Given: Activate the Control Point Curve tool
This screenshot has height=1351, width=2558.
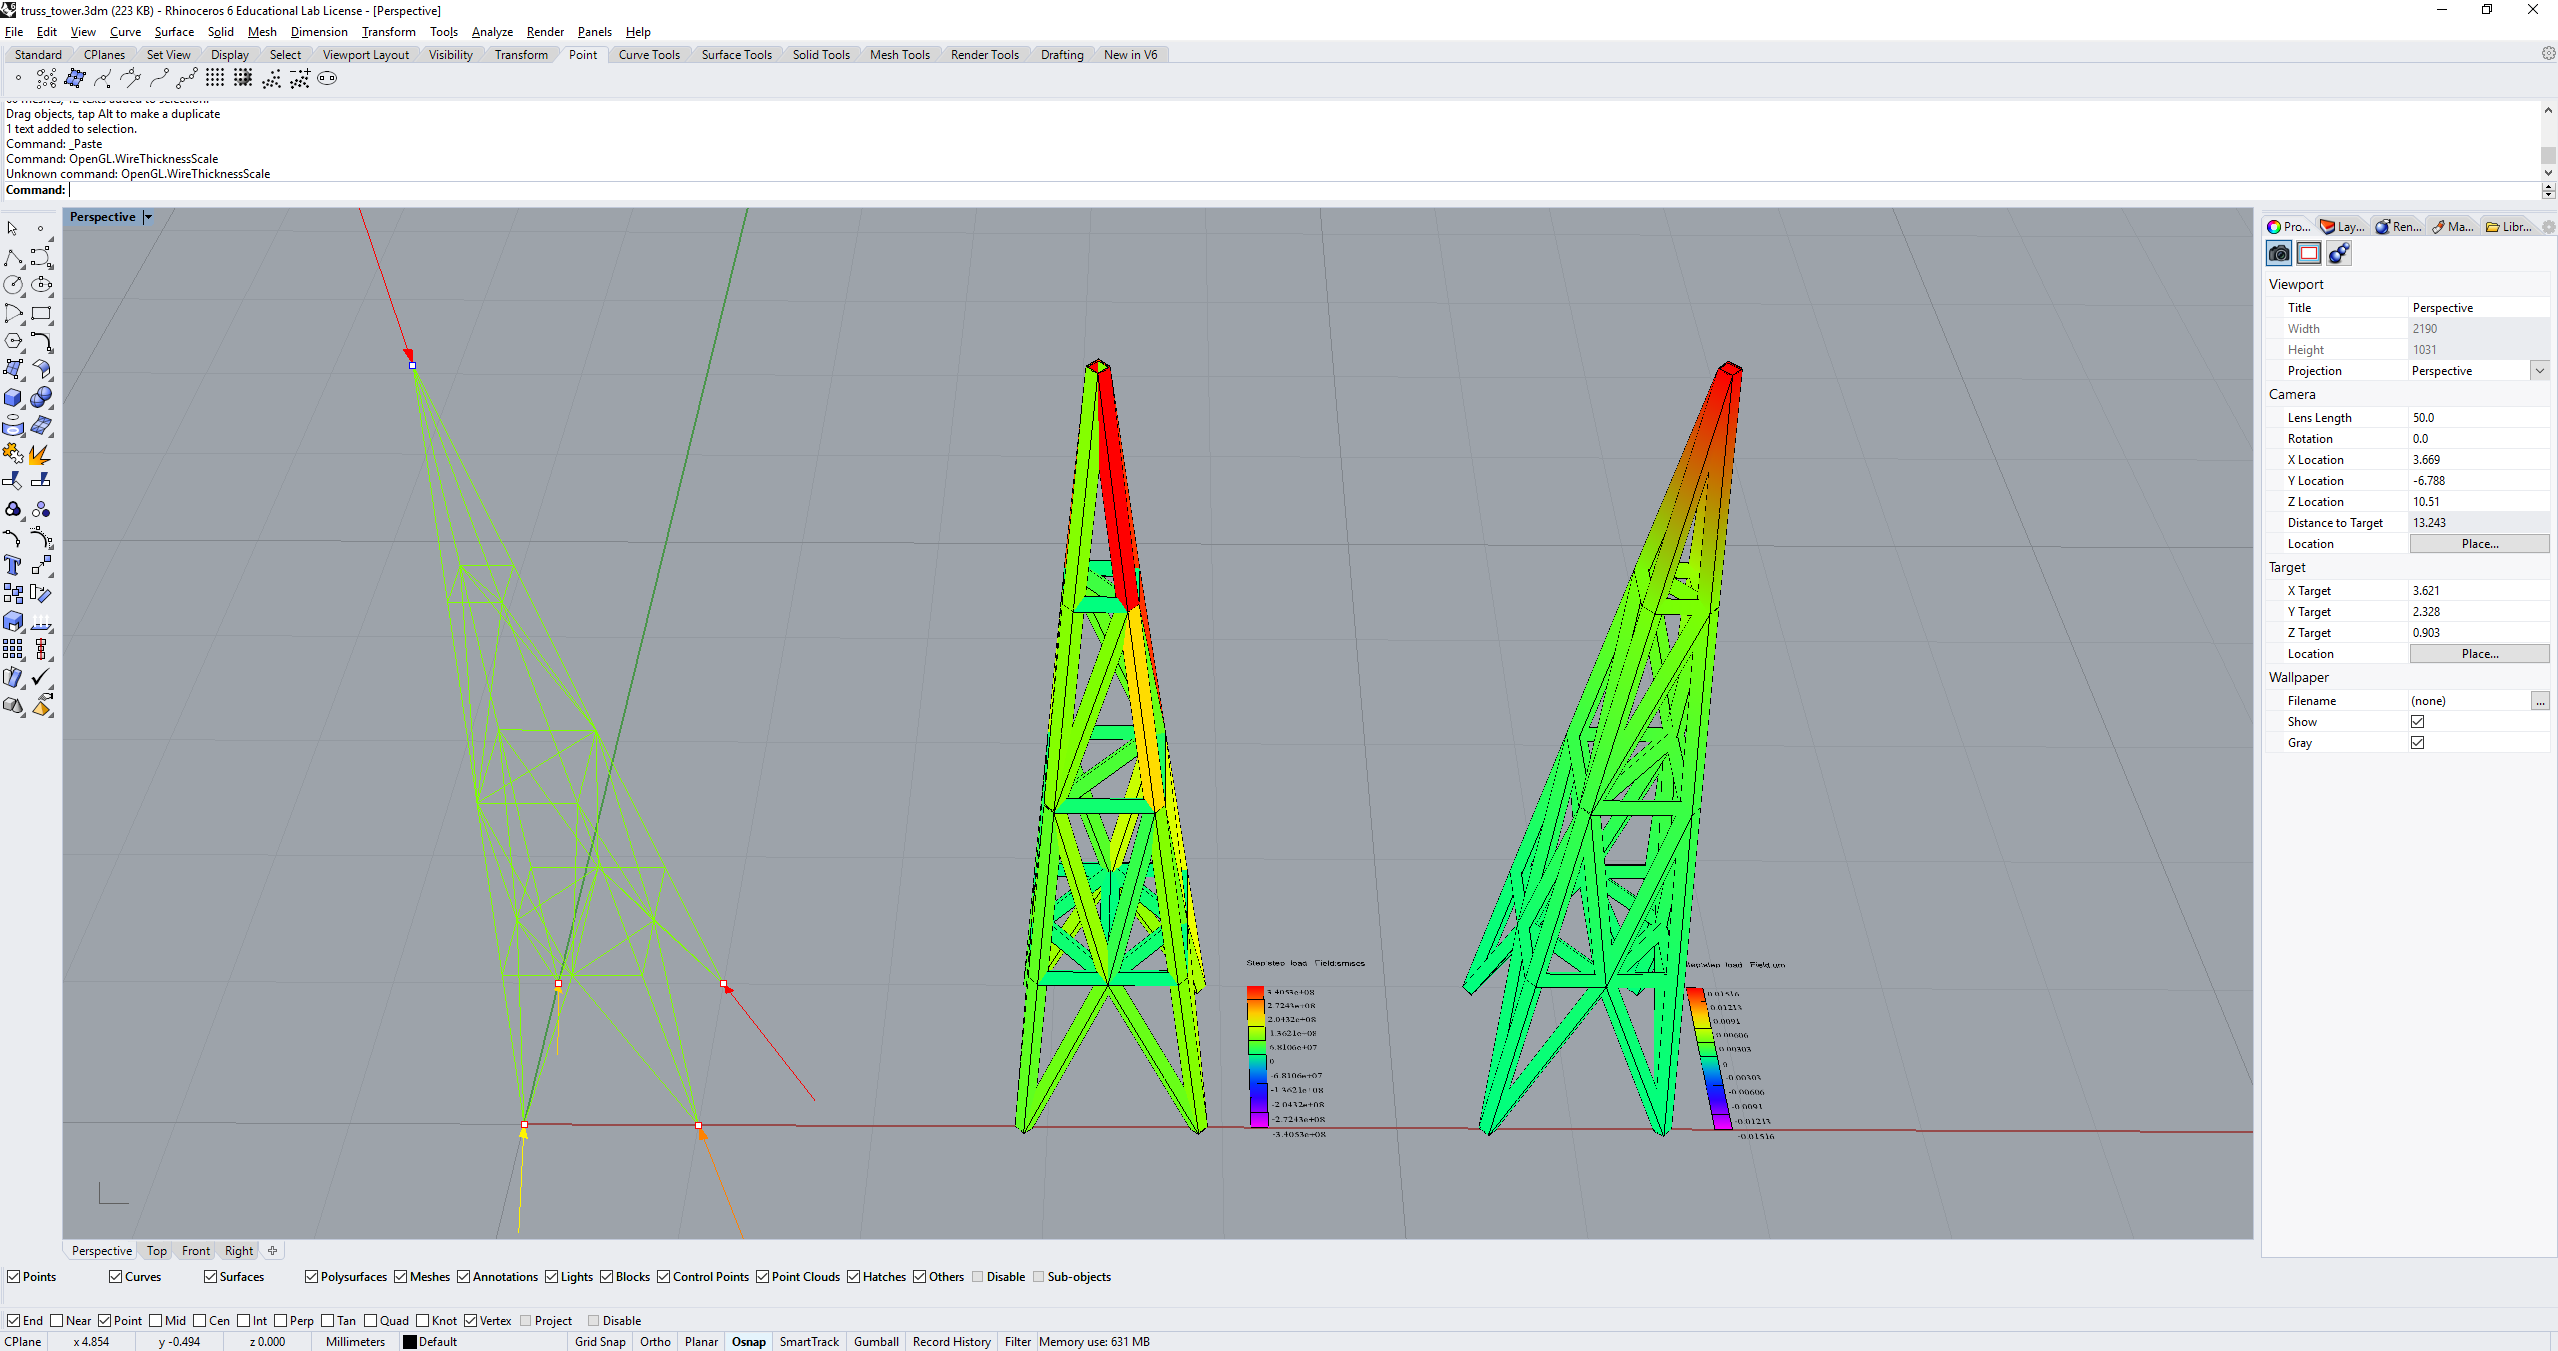Looking at the screenshot, I should [42, 257].
